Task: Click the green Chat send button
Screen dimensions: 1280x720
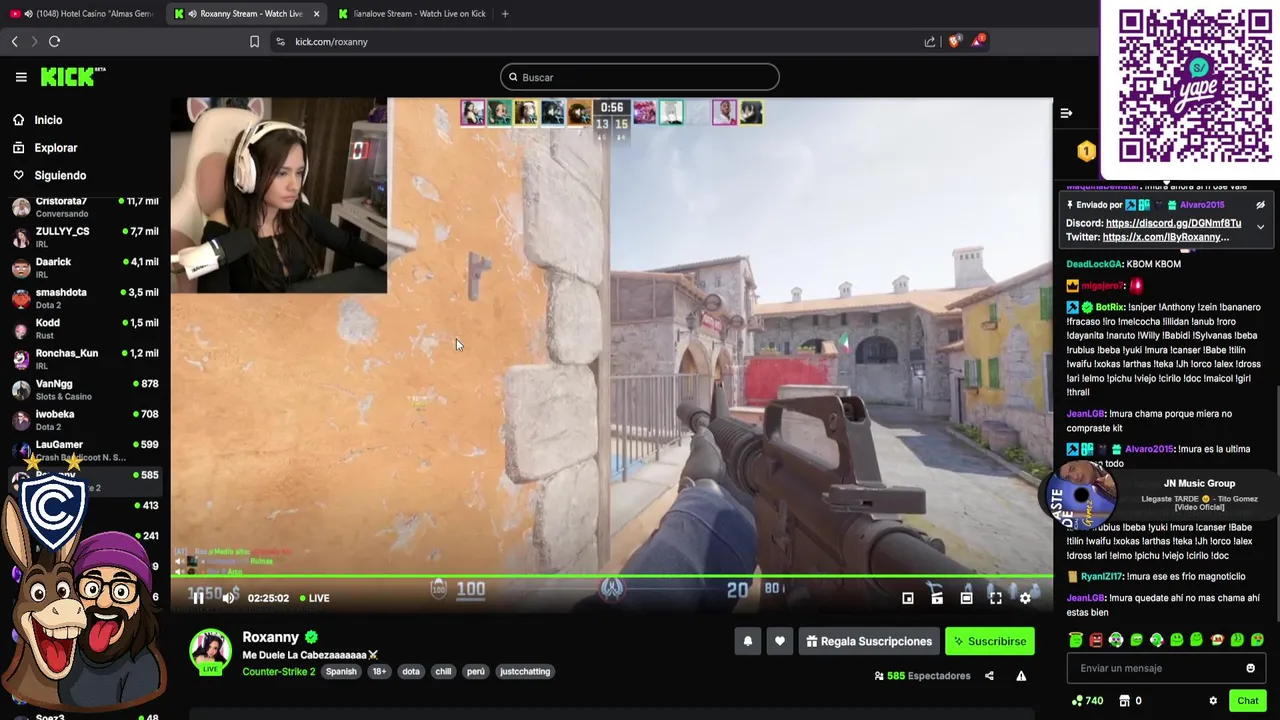Action: [x=1247, y=701]
